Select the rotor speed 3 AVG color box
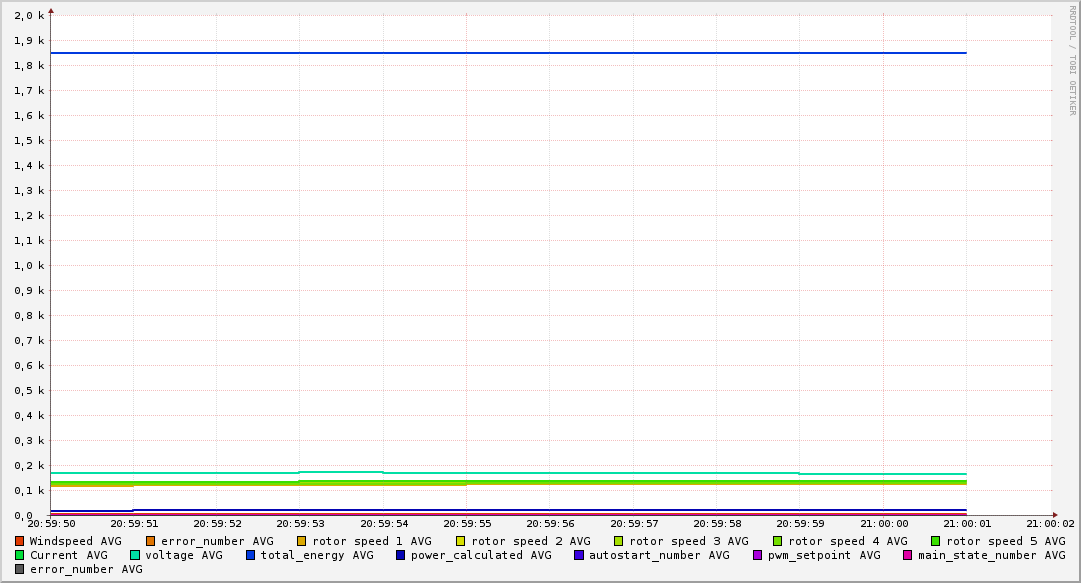The width and height of the screenshot is (1081, 583). click(x=619, y=541)
